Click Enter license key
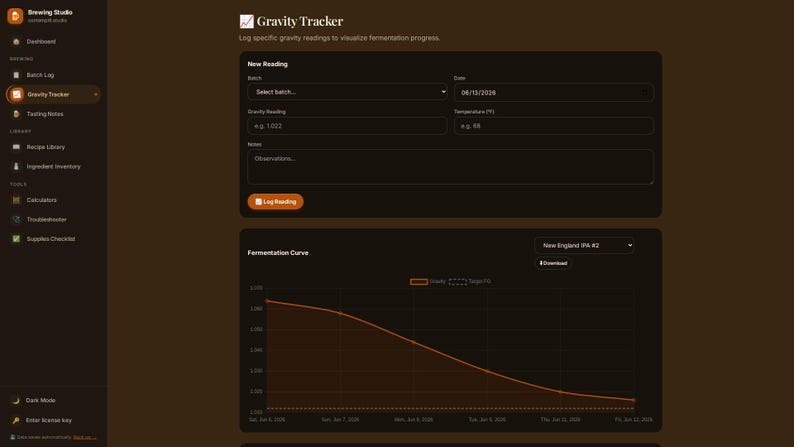The height and width of the screenshot is (447, 794). coord(53,420)
